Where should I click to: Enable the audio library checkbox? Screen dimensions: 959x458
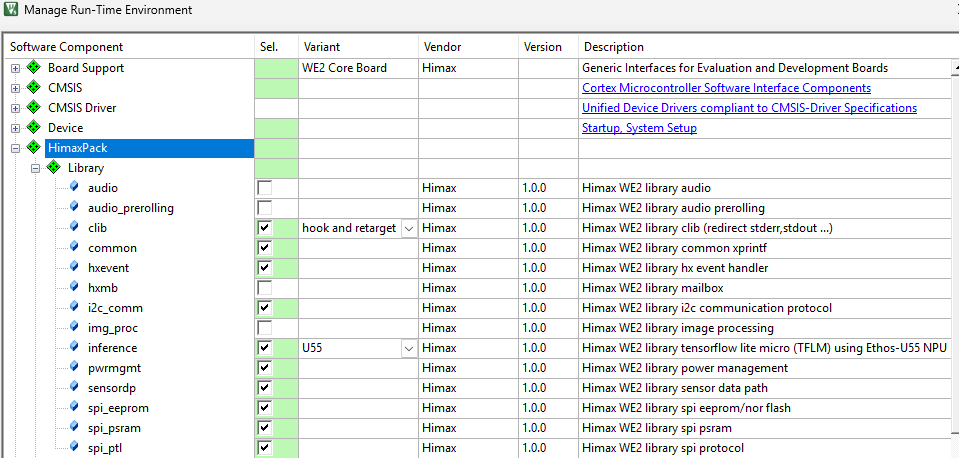[265, 188]
